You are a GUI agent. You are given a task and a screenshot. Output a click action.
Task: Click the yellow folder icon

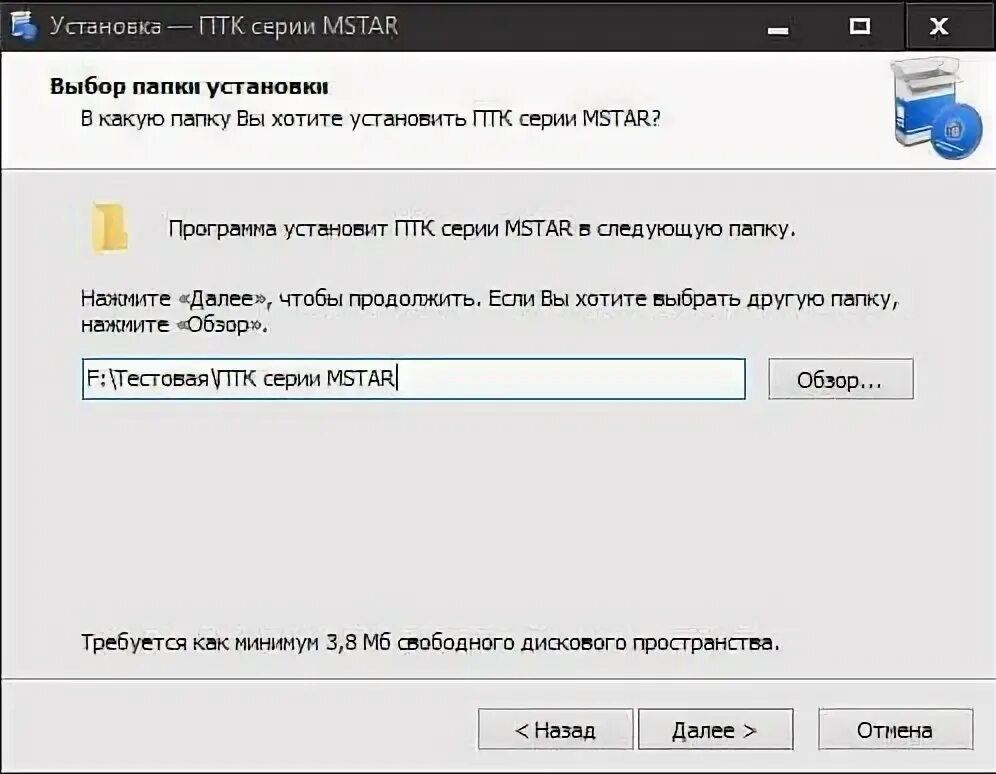tap(109, 227)
